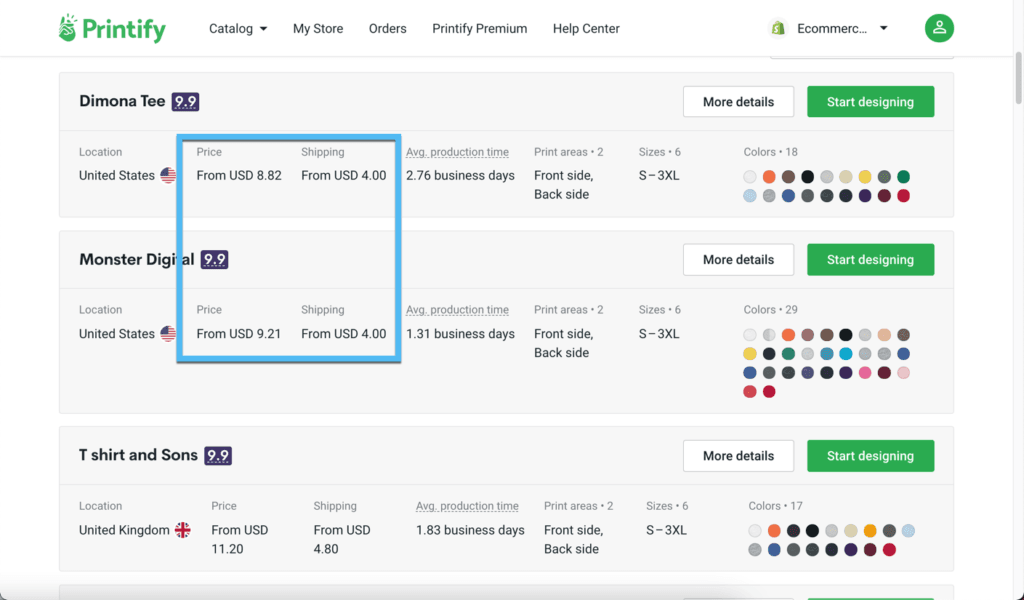Click the Dimona Tee provider name
This screenshot has width=1024, height=600.
click(x=122, y=101)
